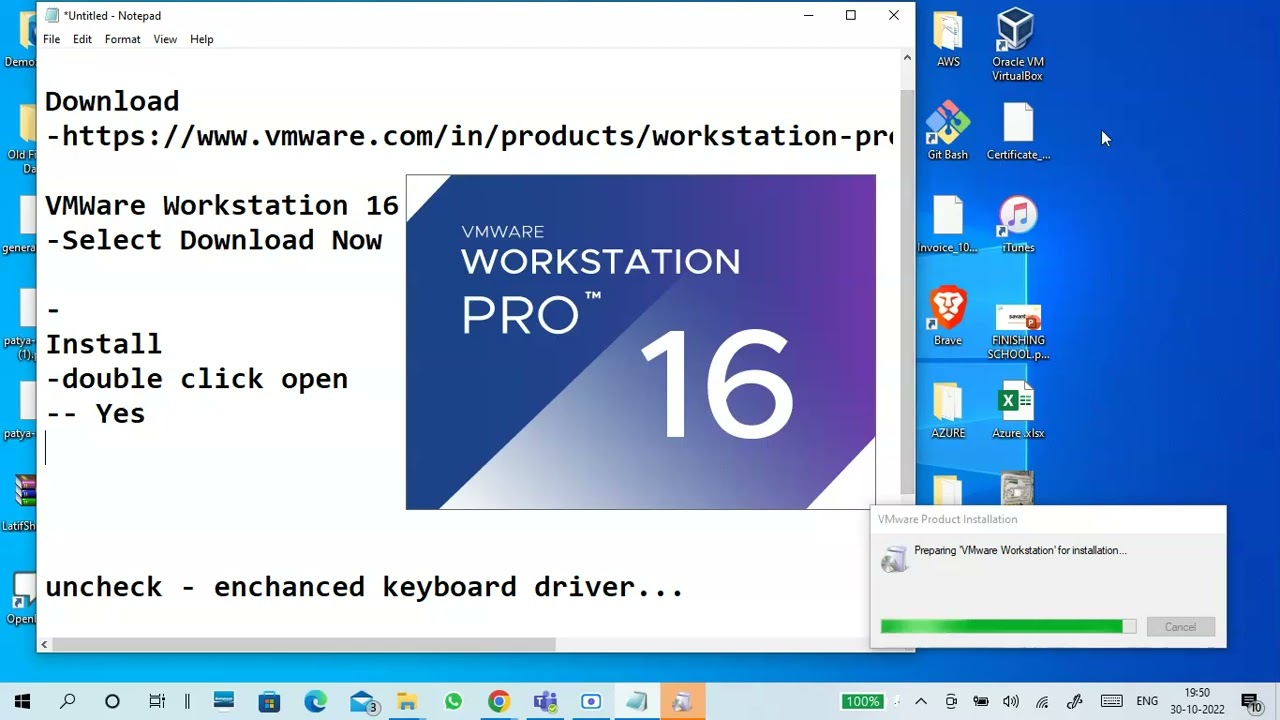Open taskbar Search
The width and height of the screenshot is (1280, 720).
(67, 702)
